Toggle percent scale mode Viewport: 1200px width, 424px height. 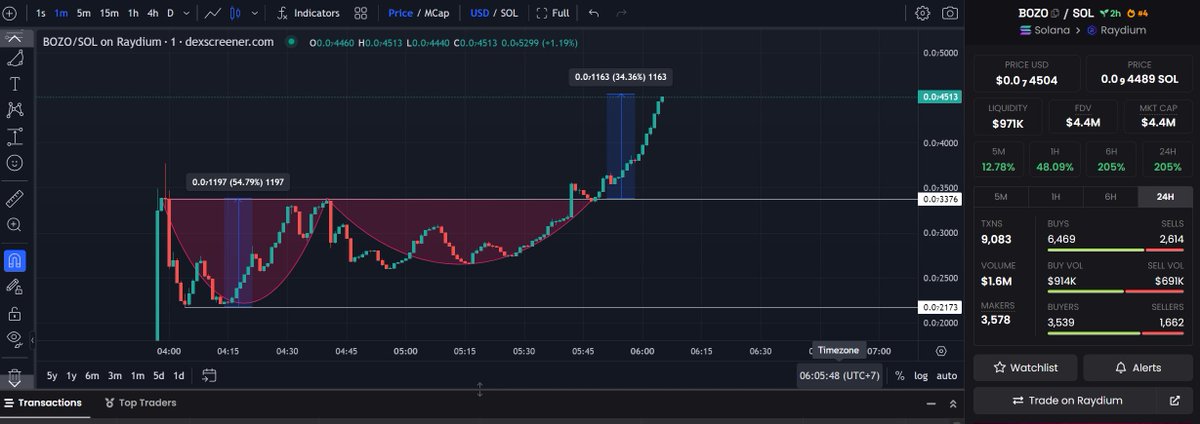900,376
